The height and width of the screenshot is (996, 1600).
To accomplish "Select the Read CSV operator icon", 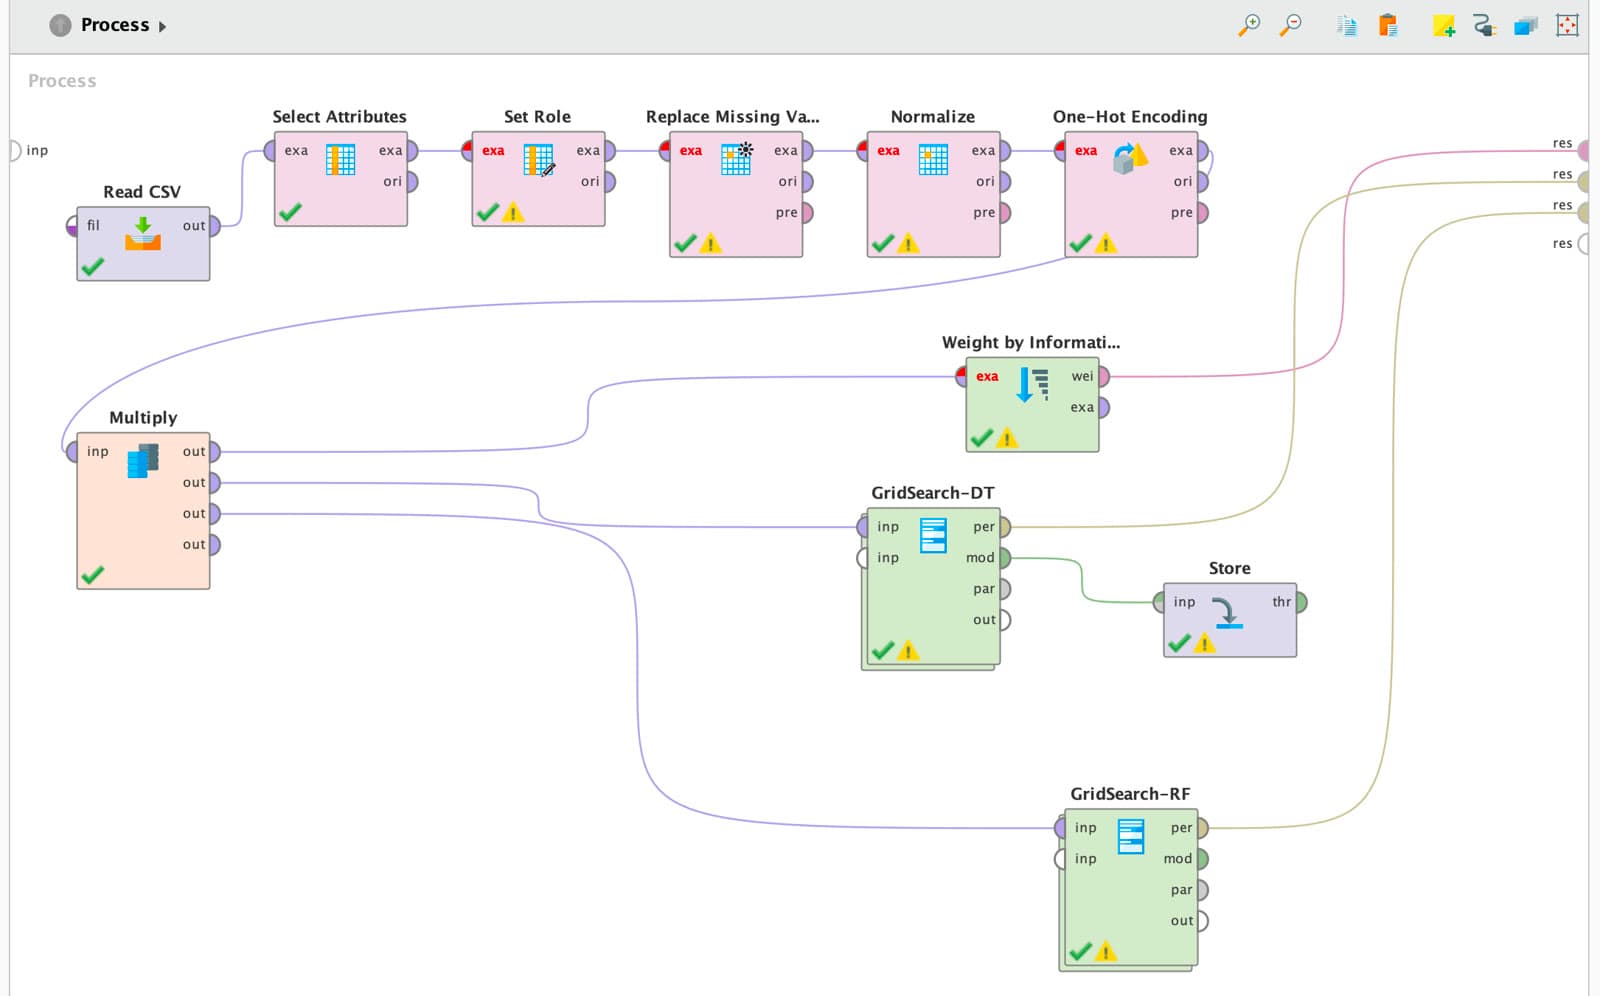I will pyautogui.click(x=143, y=234).
